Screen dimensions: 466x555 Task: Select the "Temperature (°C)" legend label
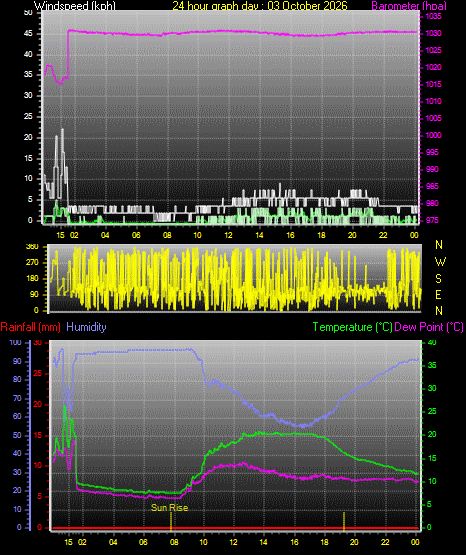352,327
